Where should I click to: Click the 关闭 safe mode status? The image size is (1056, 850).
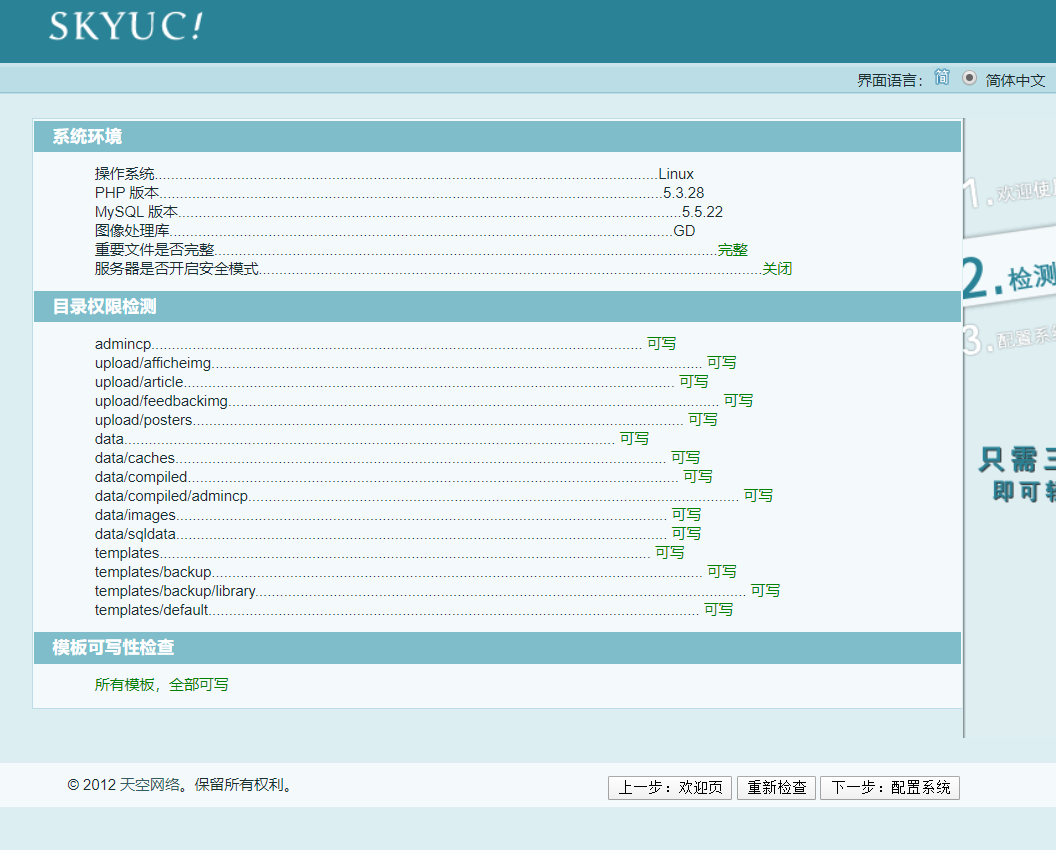click(777, 269)
